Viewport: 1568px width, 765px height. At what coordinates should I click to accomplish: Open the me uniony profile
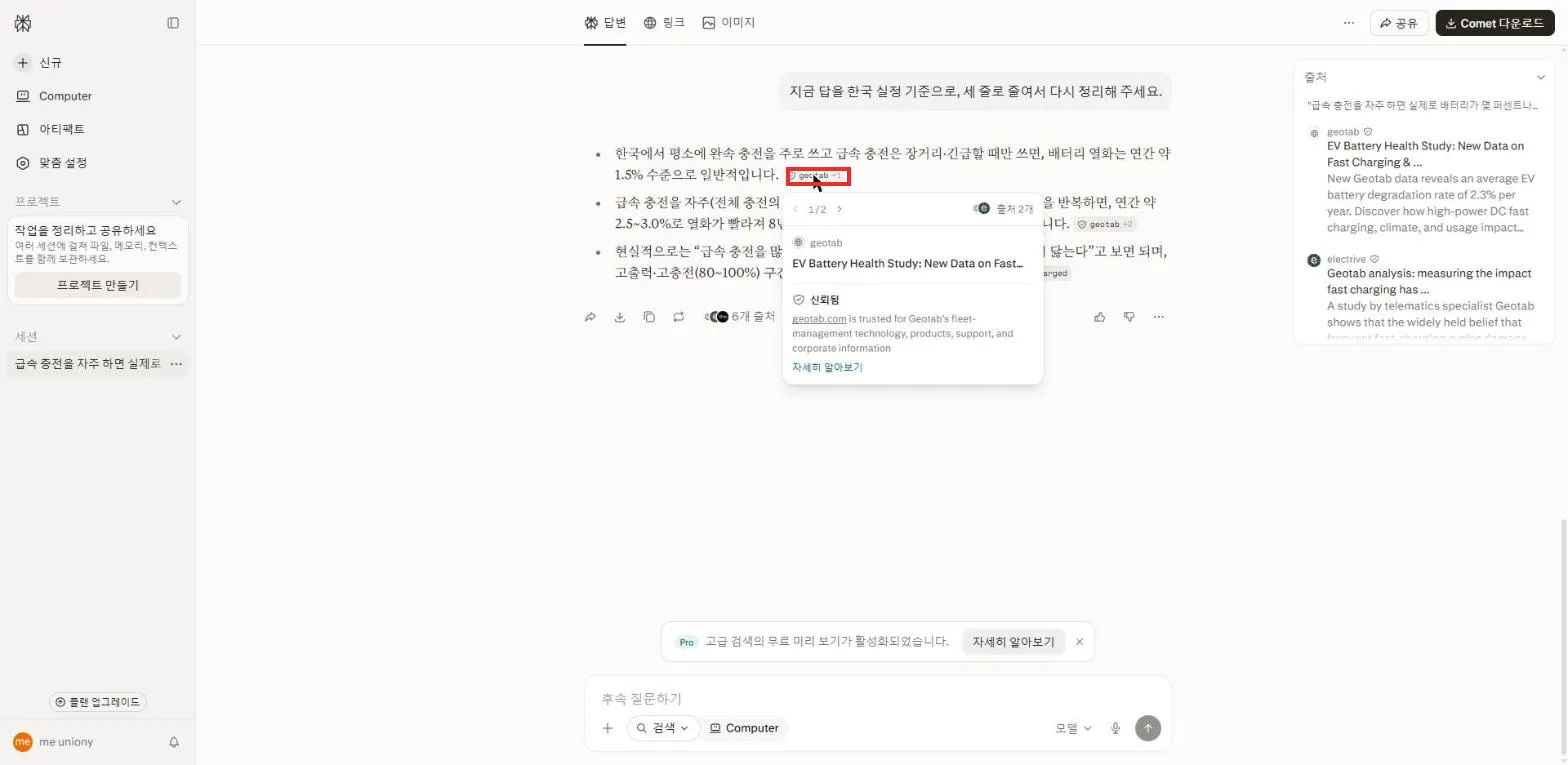coord(53,742)
